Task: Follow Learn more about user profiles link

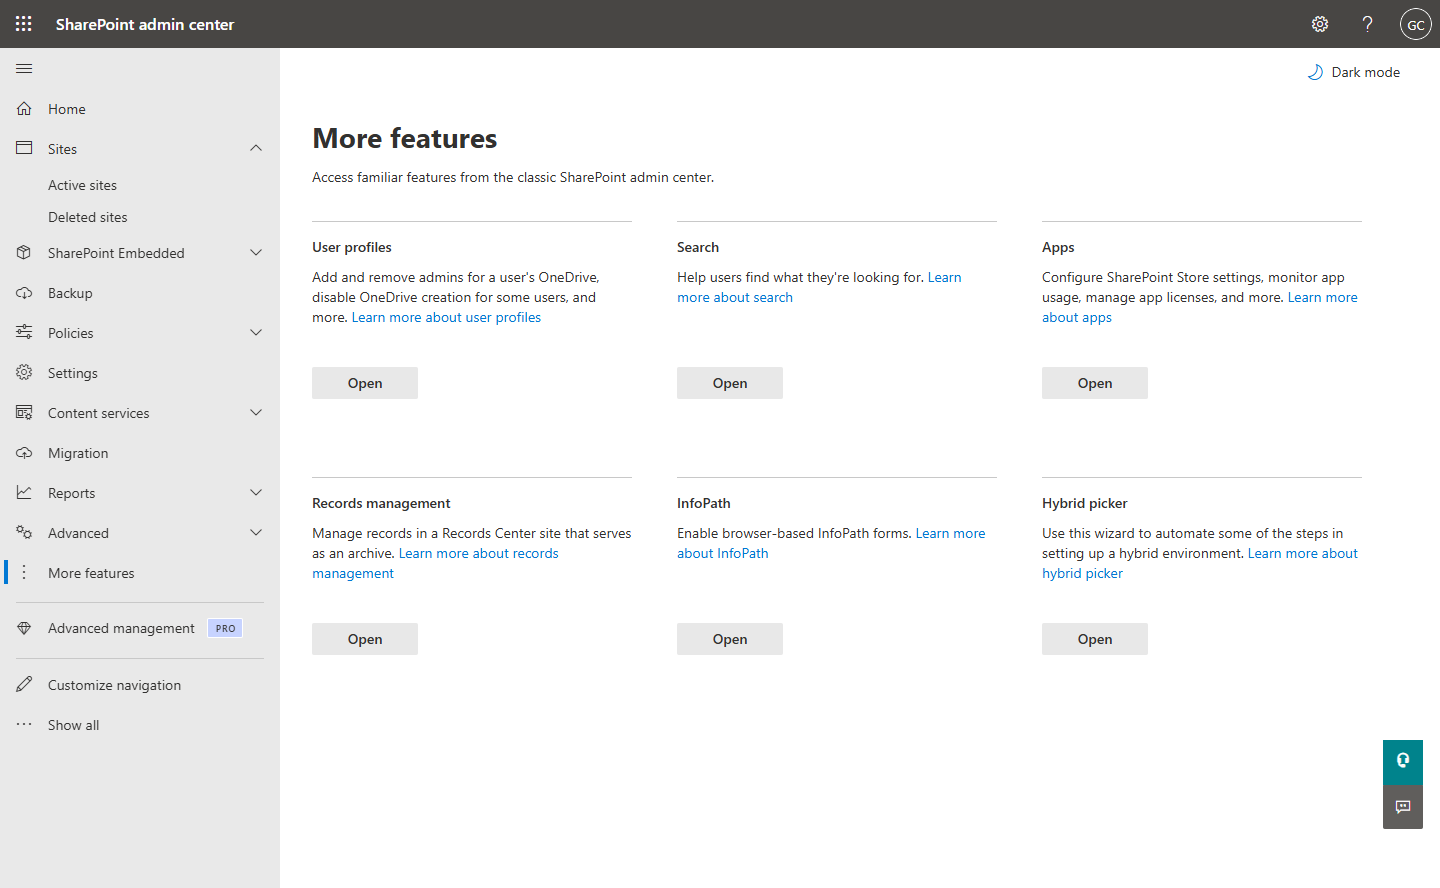Action: point(446,317)
